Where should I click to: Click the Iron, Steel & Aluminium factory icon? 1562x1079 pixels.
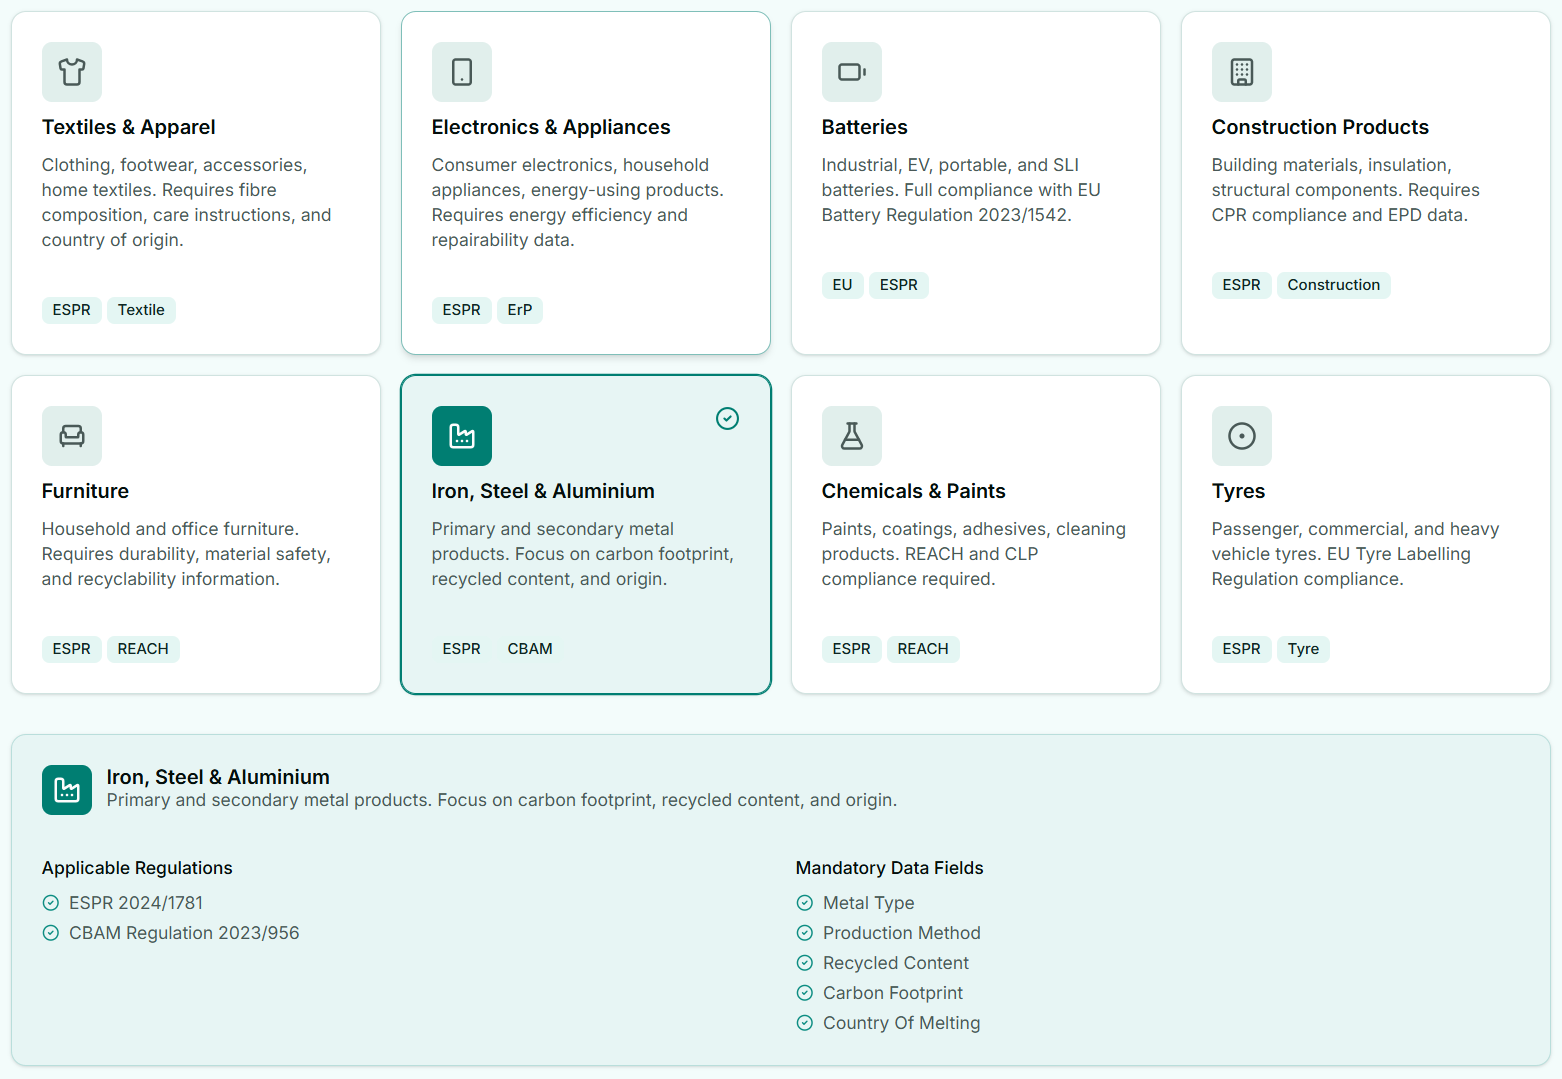click(461, 436)
